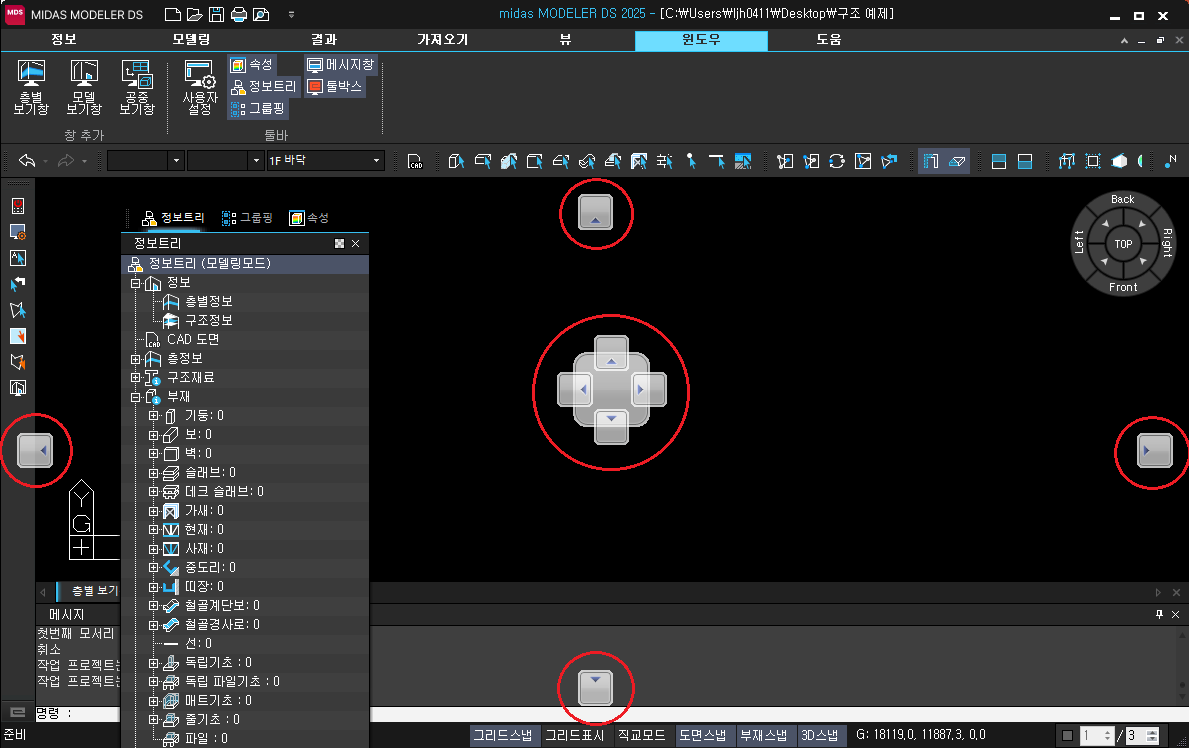The width and height of the screenshot is (1189, 748).
Task: Select the Back side on view cube
Action: click(x=1123, y=200)
